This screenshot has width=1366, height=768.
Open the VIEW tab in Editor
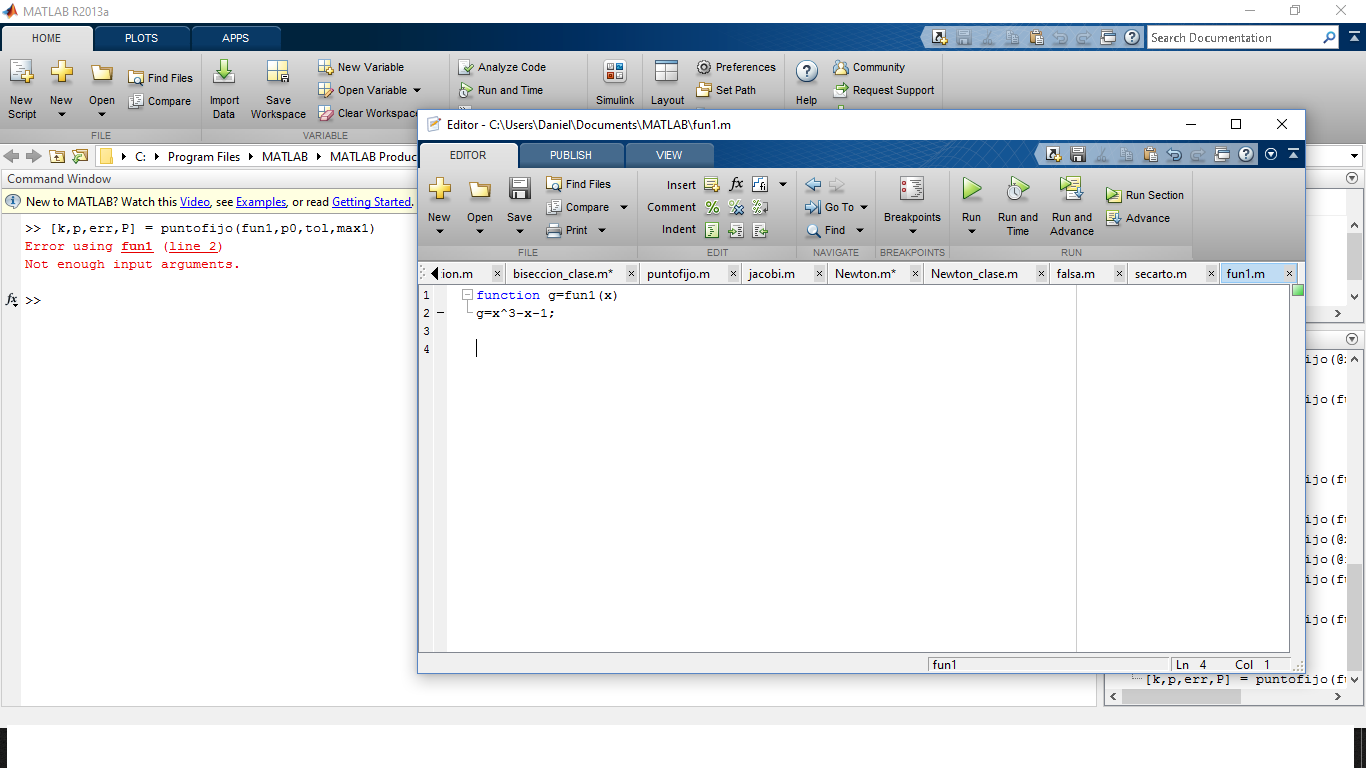(669, 155)
